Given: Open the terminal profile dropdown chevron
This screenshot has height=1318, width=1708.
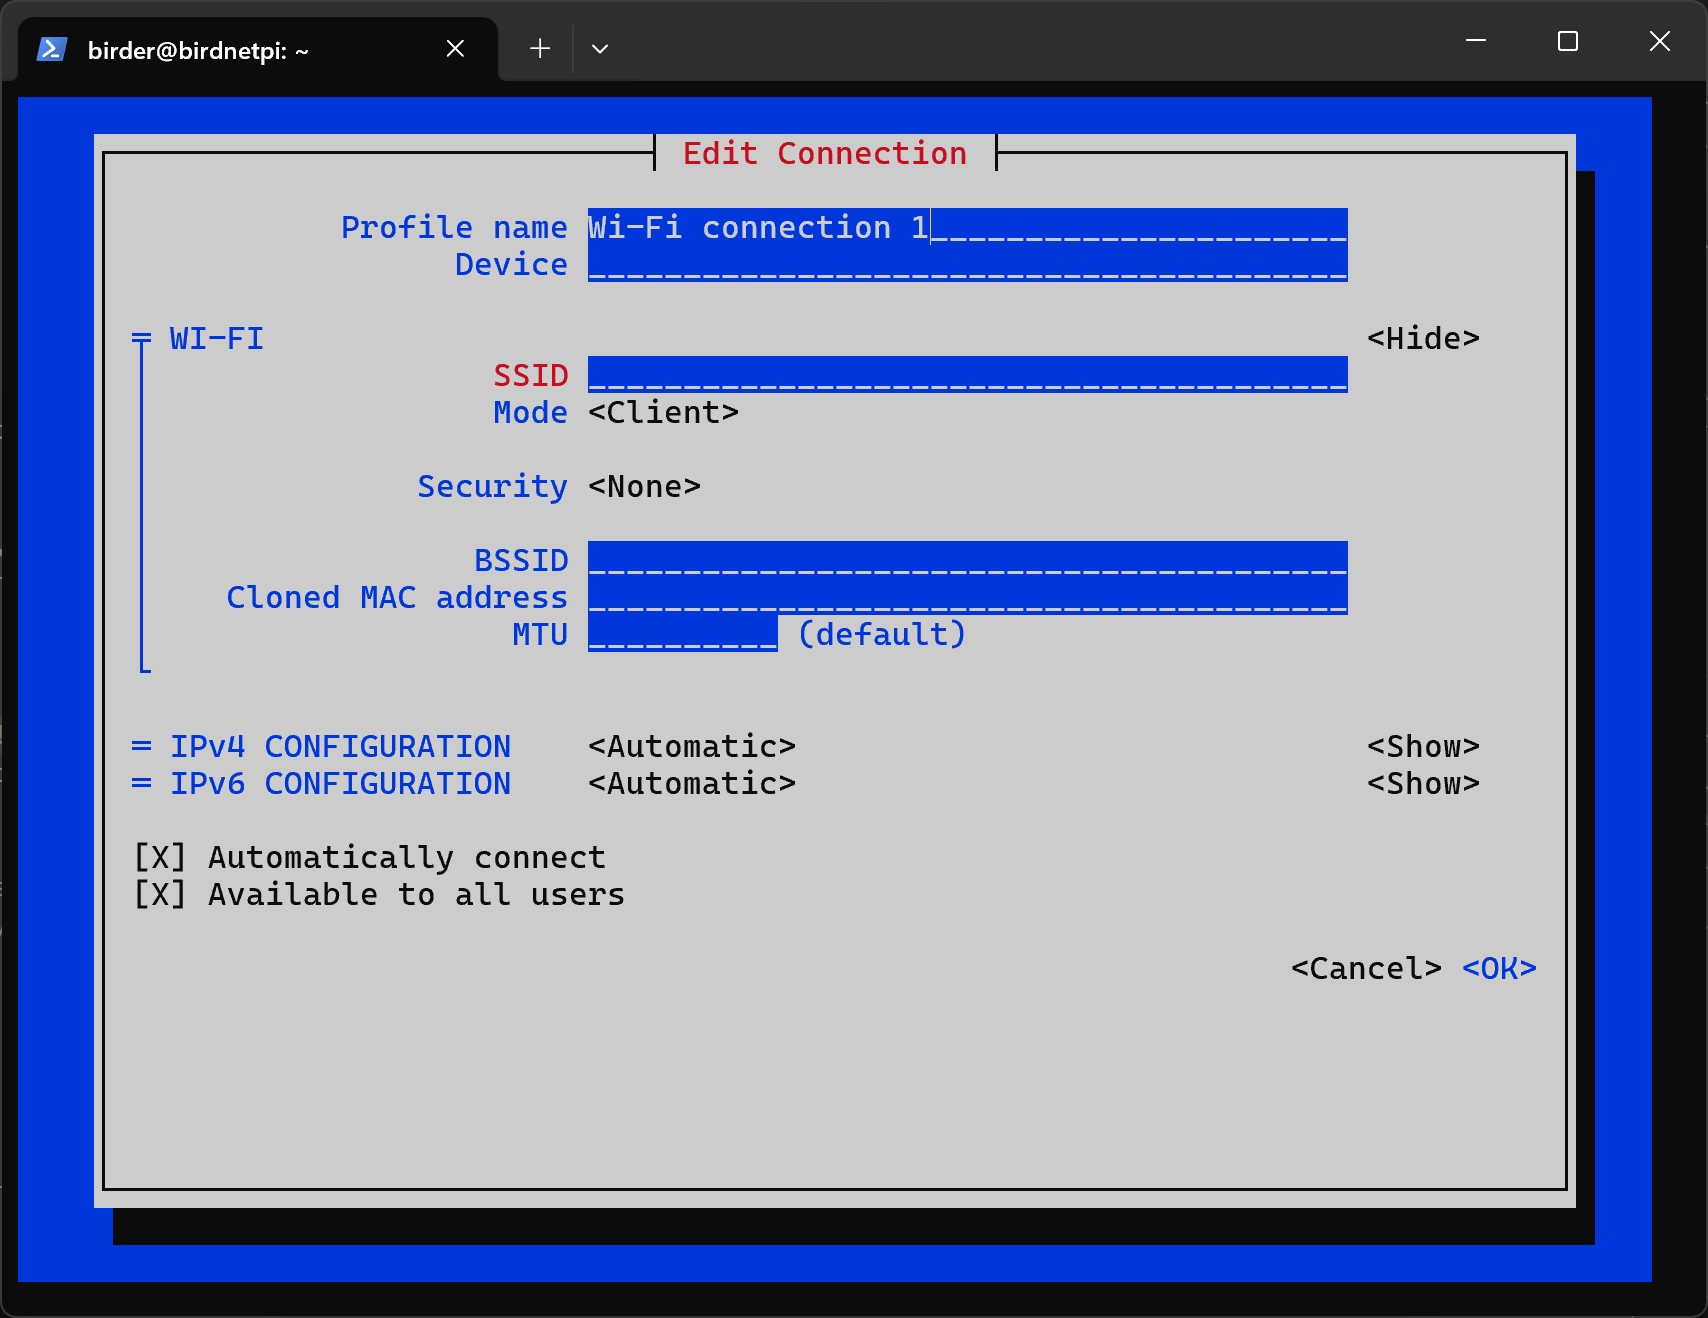Looking at the screenshot, I should [600, 48].
